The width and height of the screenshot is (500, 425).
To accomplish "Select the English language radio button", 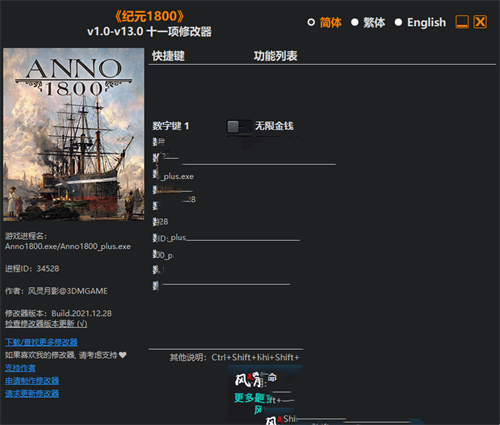I will [x=398, y=22].
